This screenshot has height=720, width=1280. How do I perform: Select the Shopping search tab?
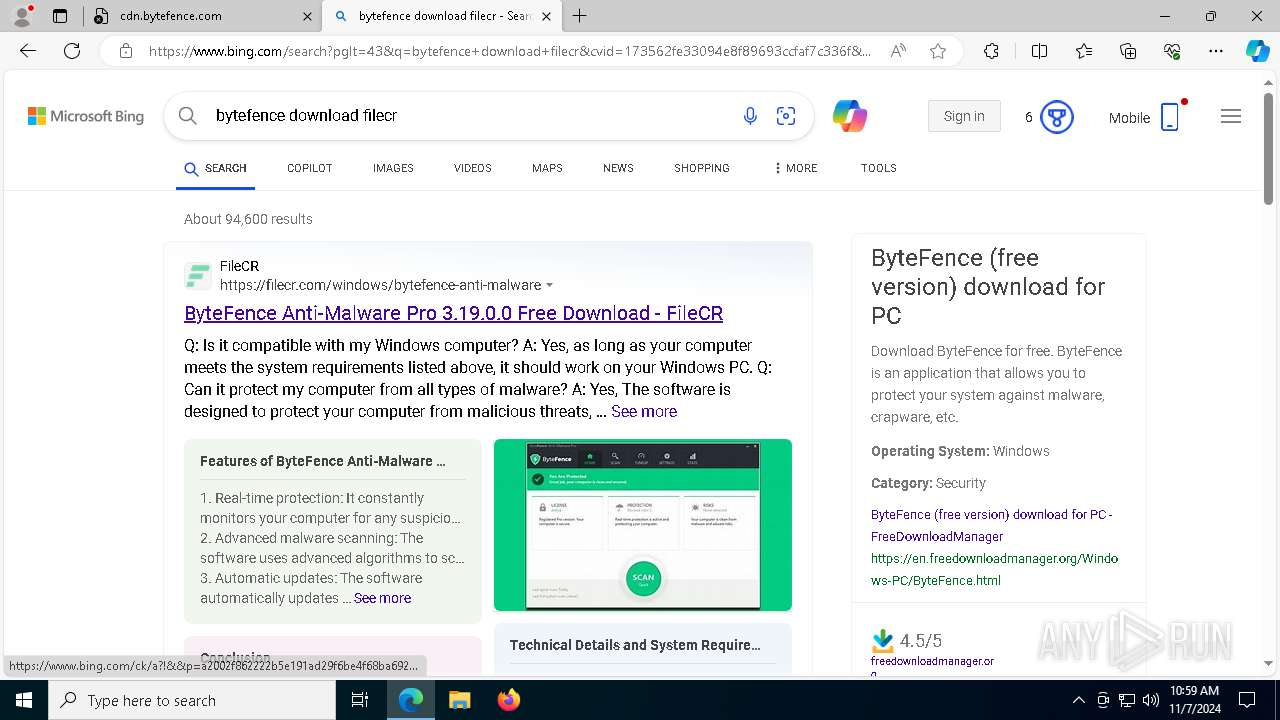701,168
